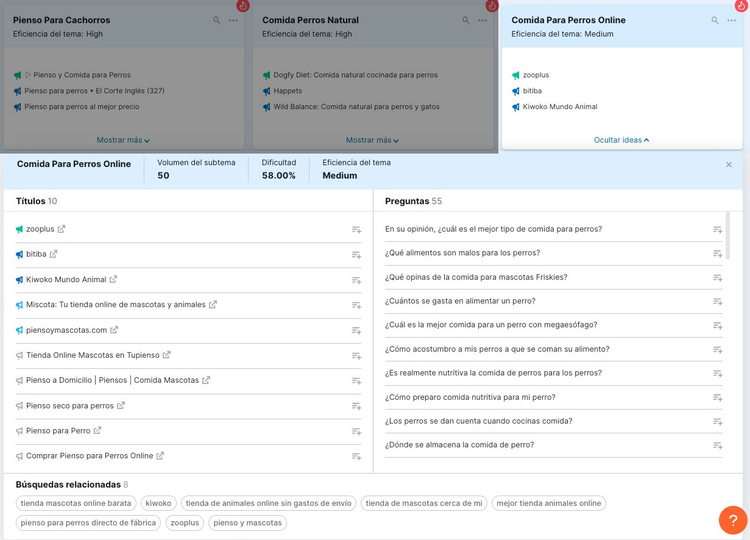Screen dimensions: 750x540
Task: Add Miscota title to favorites list
Action: [356, 305]
